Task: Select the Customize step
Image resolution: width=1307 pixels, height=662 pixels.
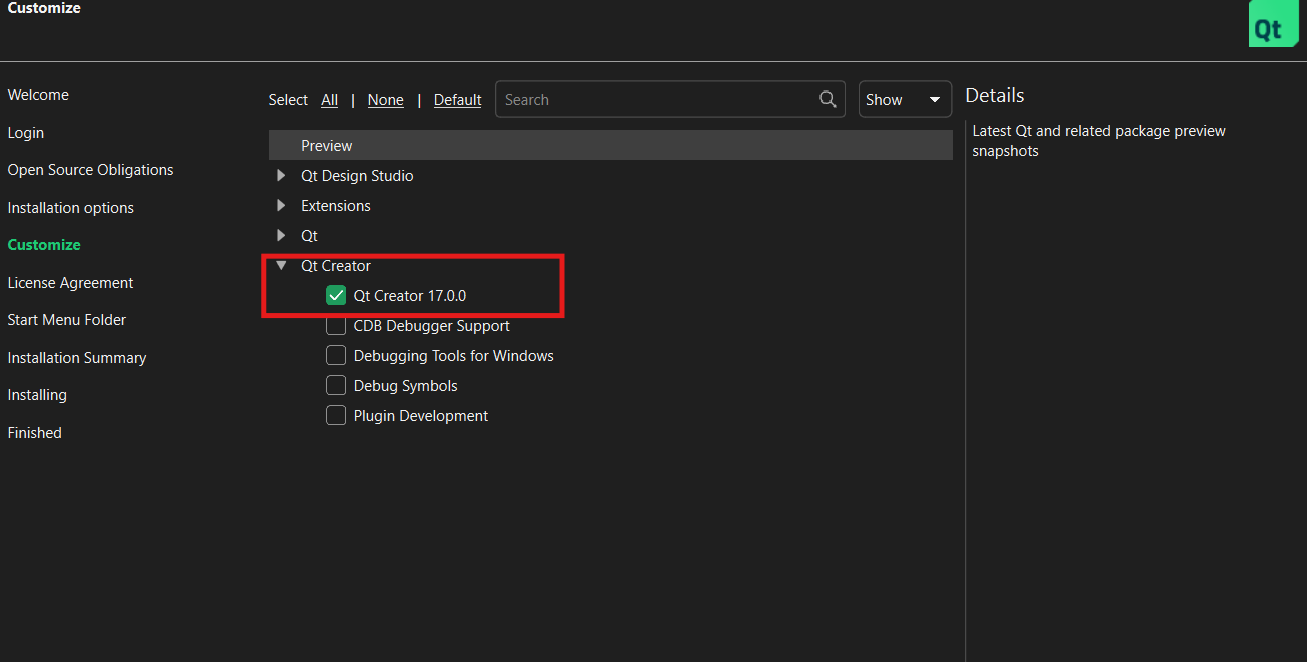Action: click(x=44, y=245)
